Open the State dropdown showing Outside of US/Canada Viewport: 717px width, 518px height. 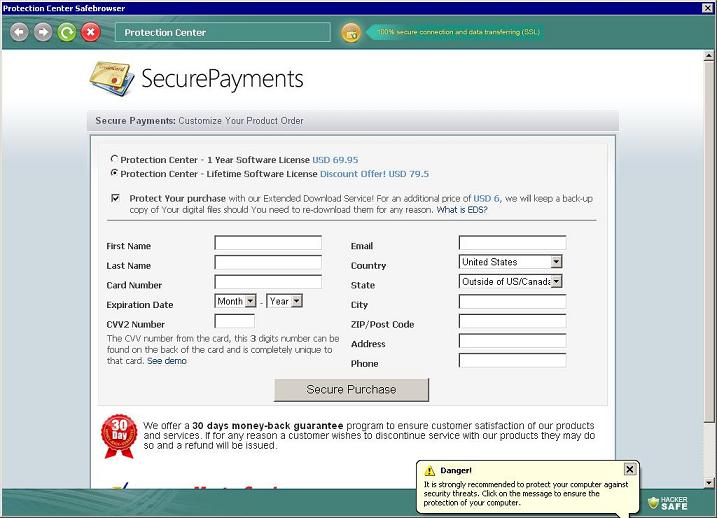pyautogui.click(x=510, y=282)
